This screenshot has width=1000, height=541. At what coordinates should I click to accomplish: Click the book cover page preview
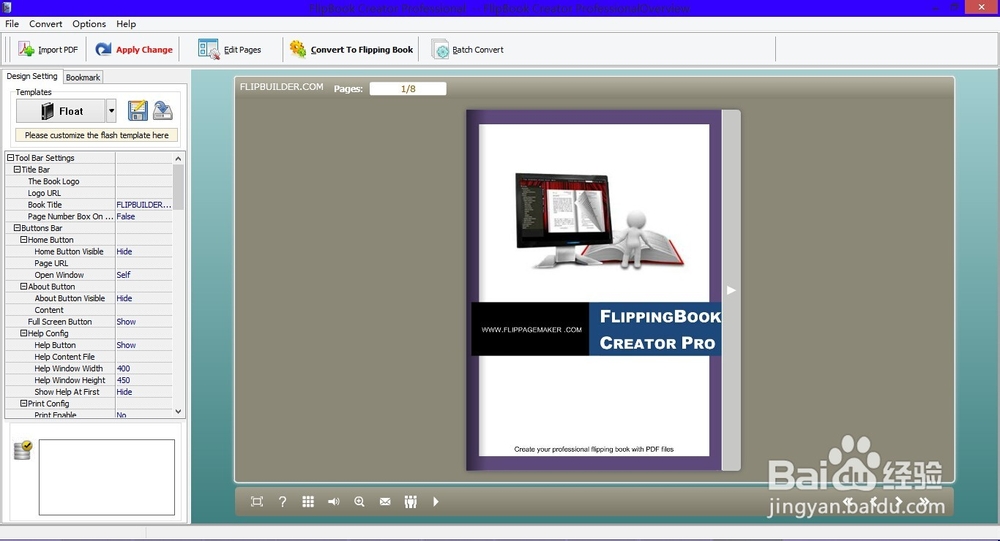tap(594, 290)
